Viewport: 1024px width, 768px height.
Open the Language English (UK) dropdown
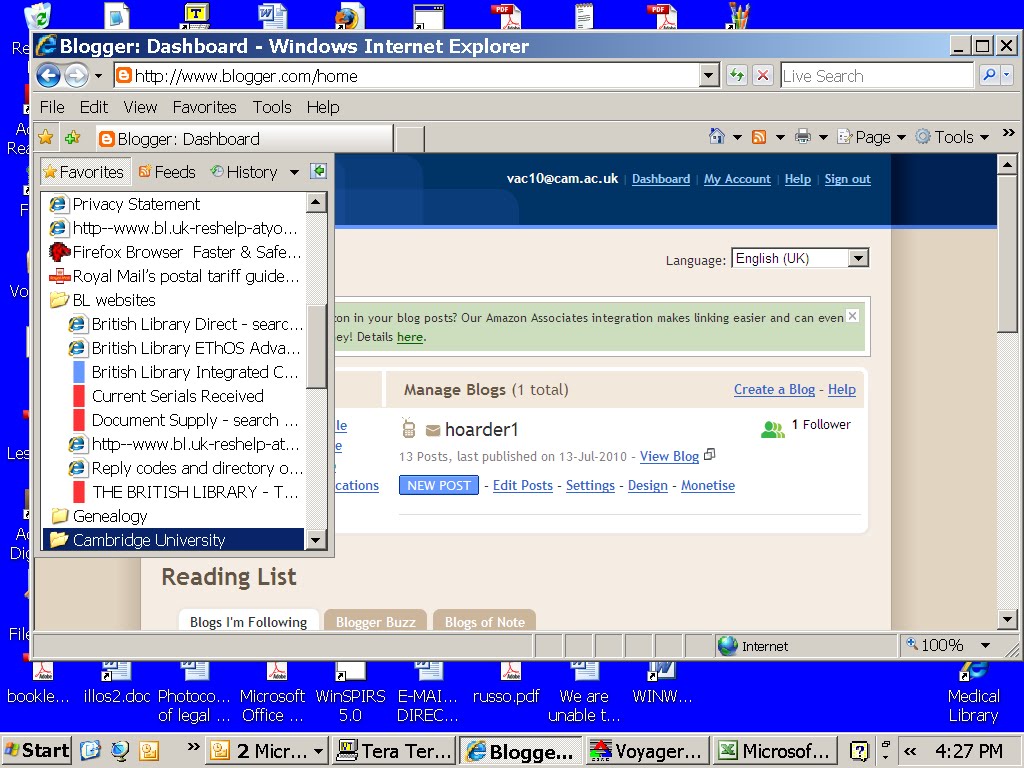click(x=801, y=258)
